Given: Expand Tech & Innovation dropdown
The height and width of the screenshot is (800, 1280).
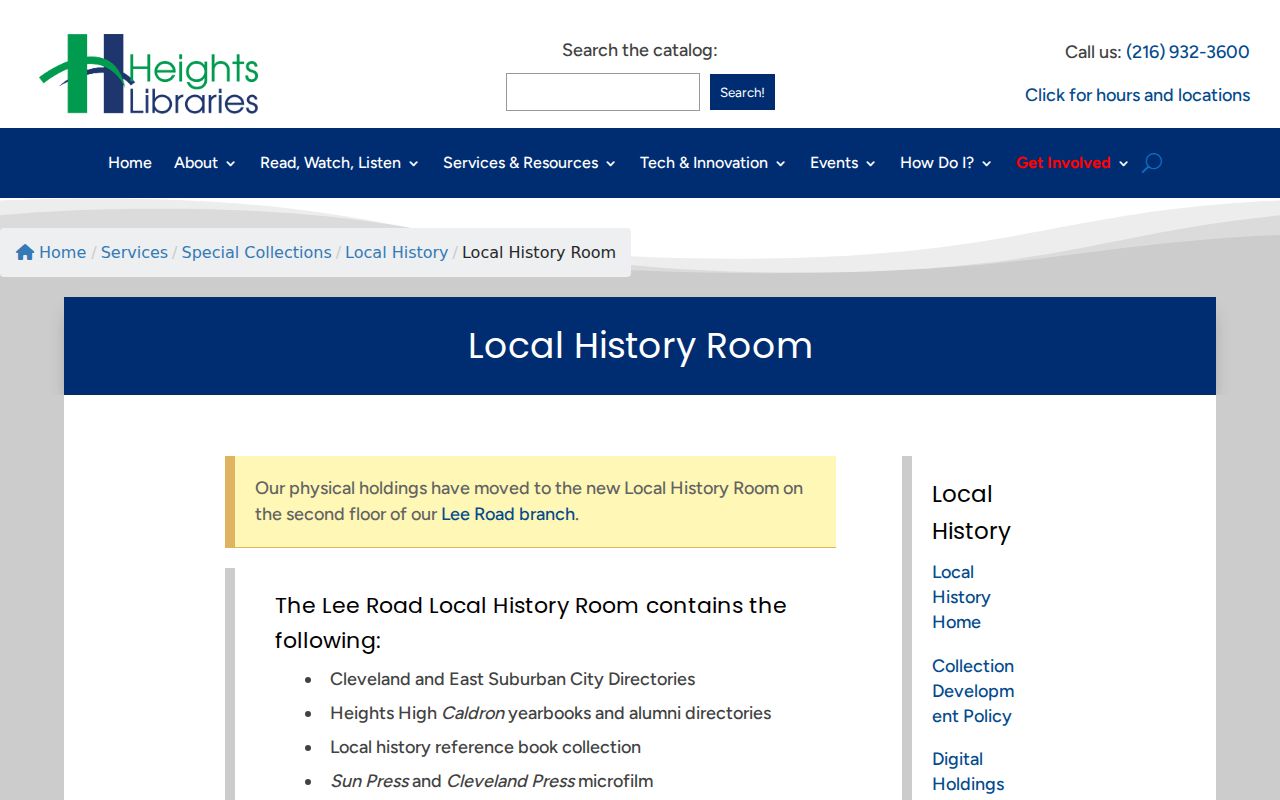Looking at the screenshot, I should click(x=713, y=163).
